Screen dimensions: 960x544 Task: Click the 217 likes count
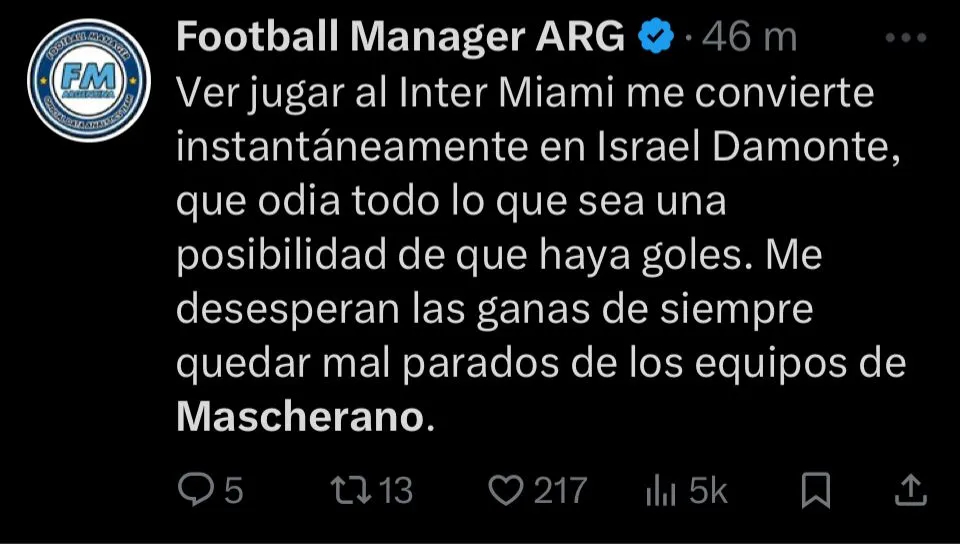coord(559,490)
